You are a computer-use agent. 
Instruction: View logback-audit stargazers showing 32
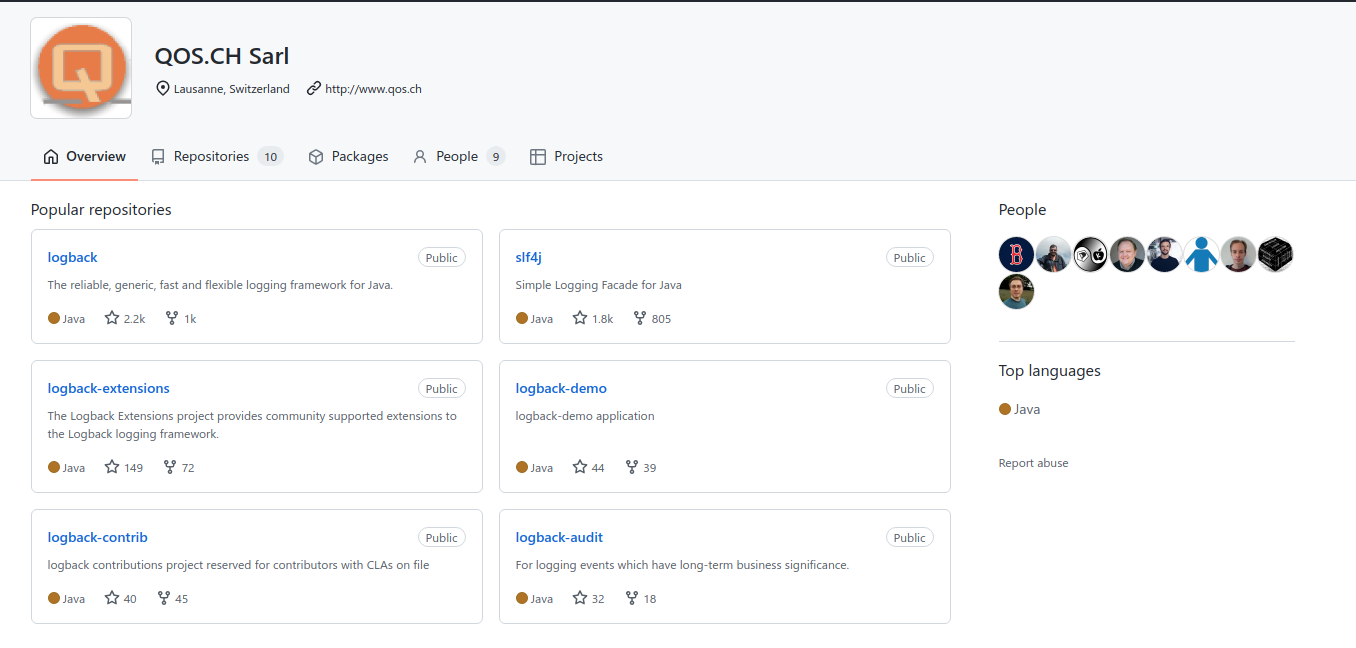coord(588,598)
